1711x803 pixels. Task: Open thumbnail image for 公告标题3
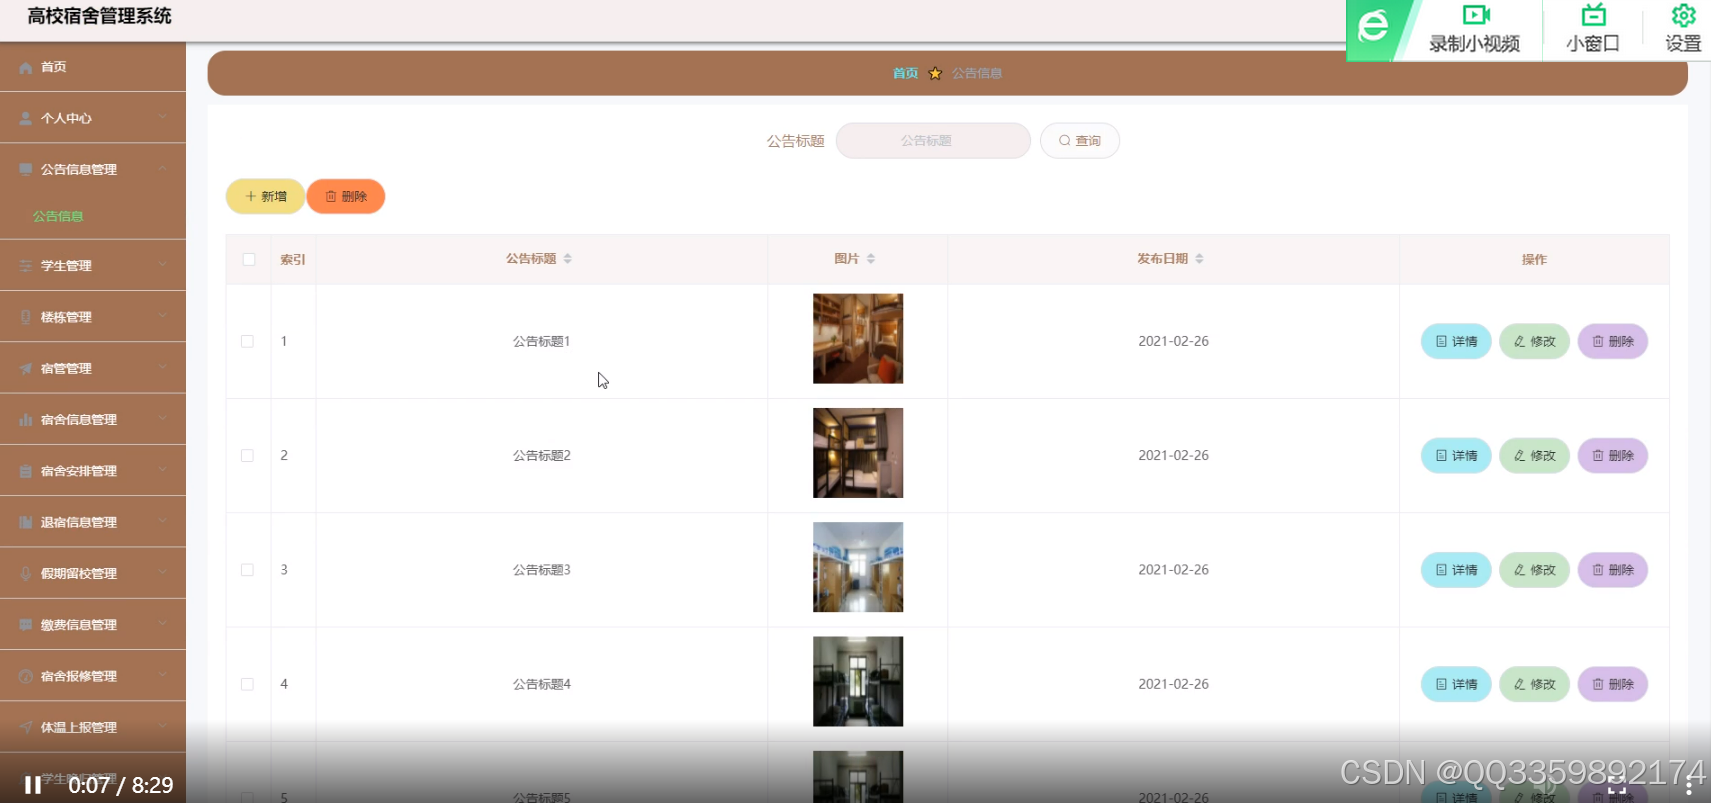coord(858,567)
